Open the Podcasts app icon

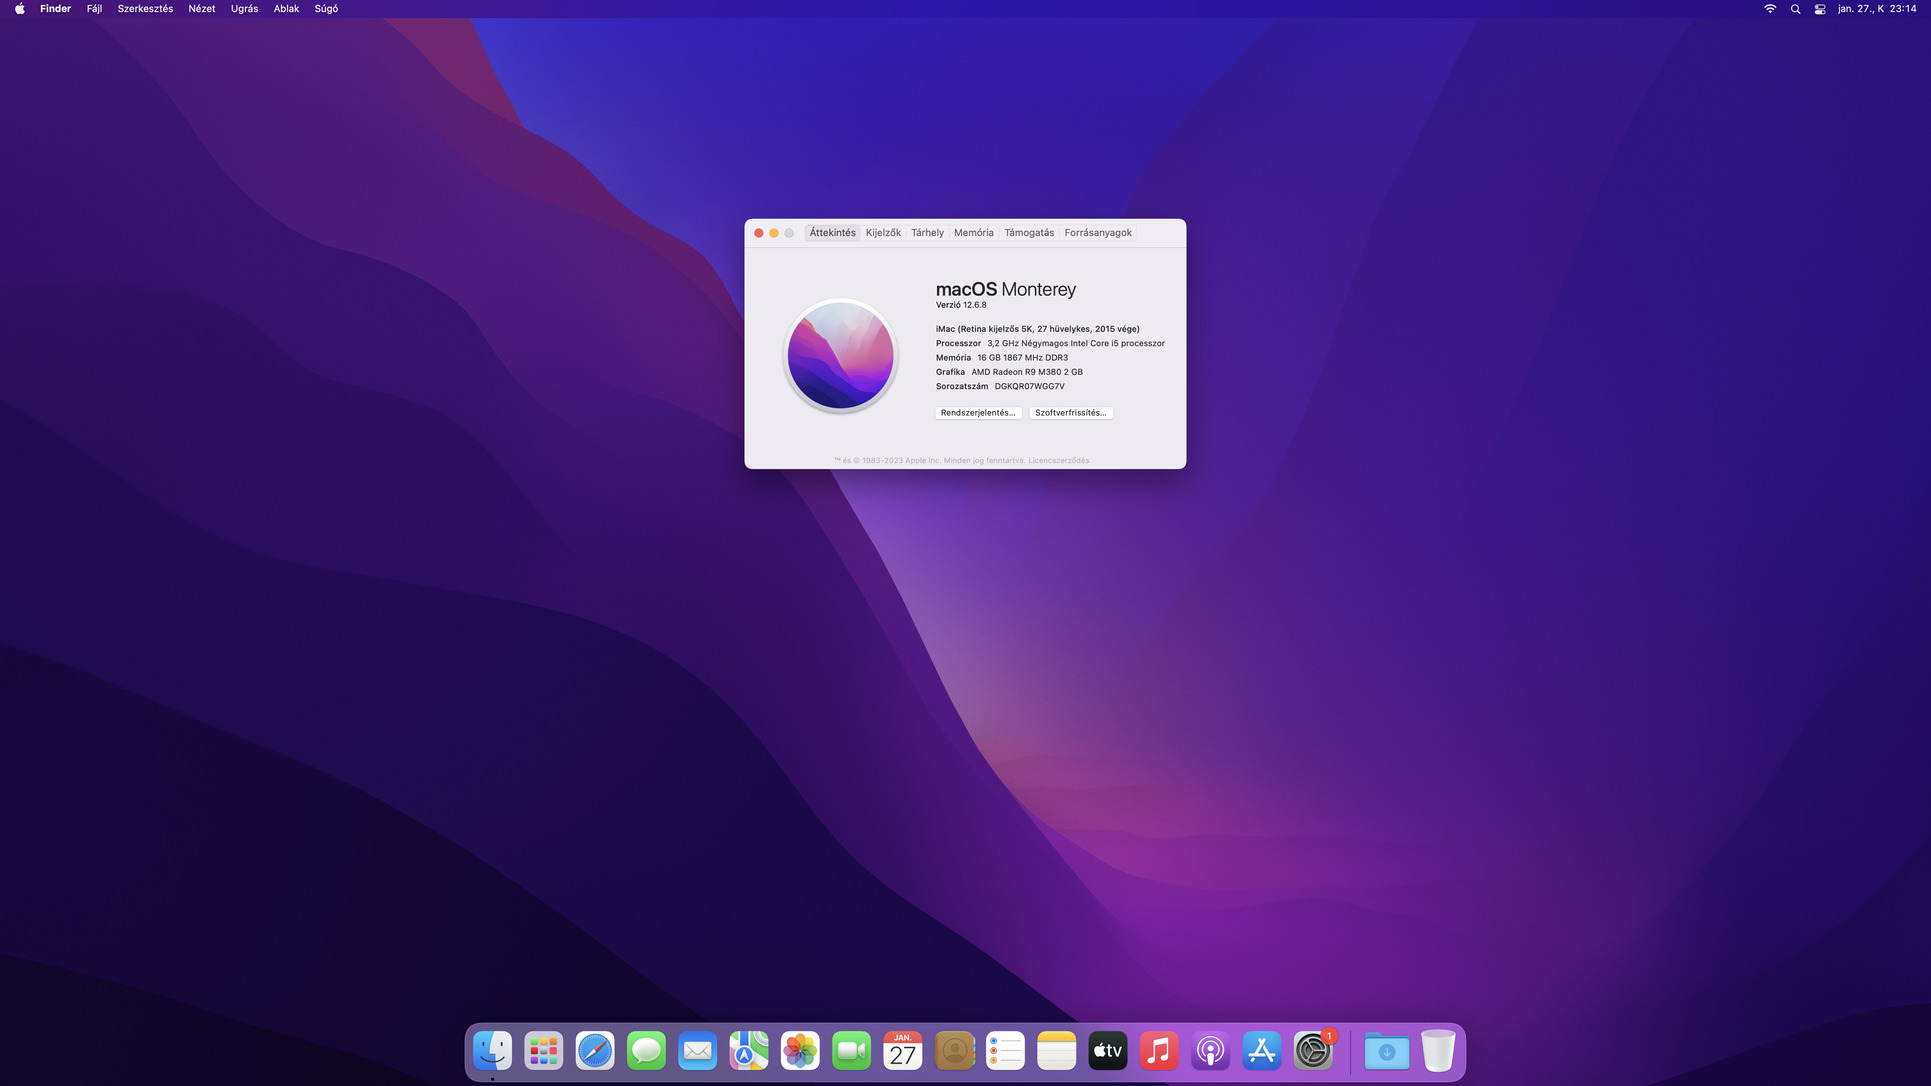click(1210, 1051)
